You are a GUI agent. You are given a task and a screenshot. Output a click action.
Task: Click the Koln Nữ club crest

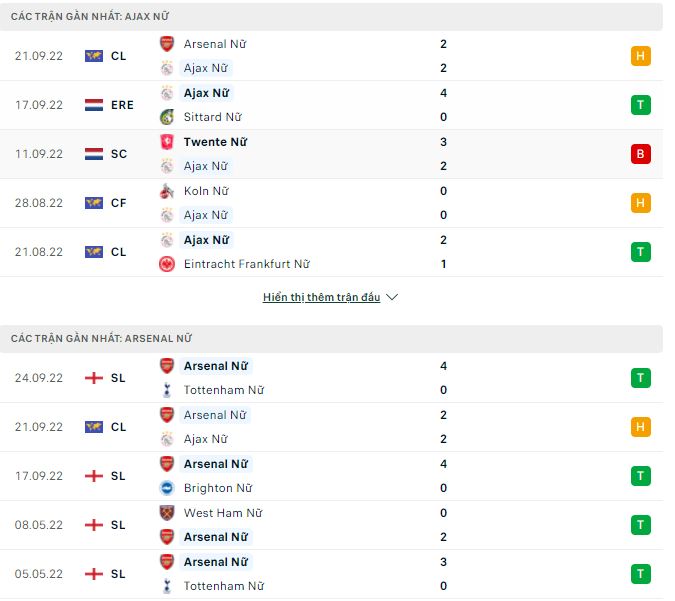[167, 191]
